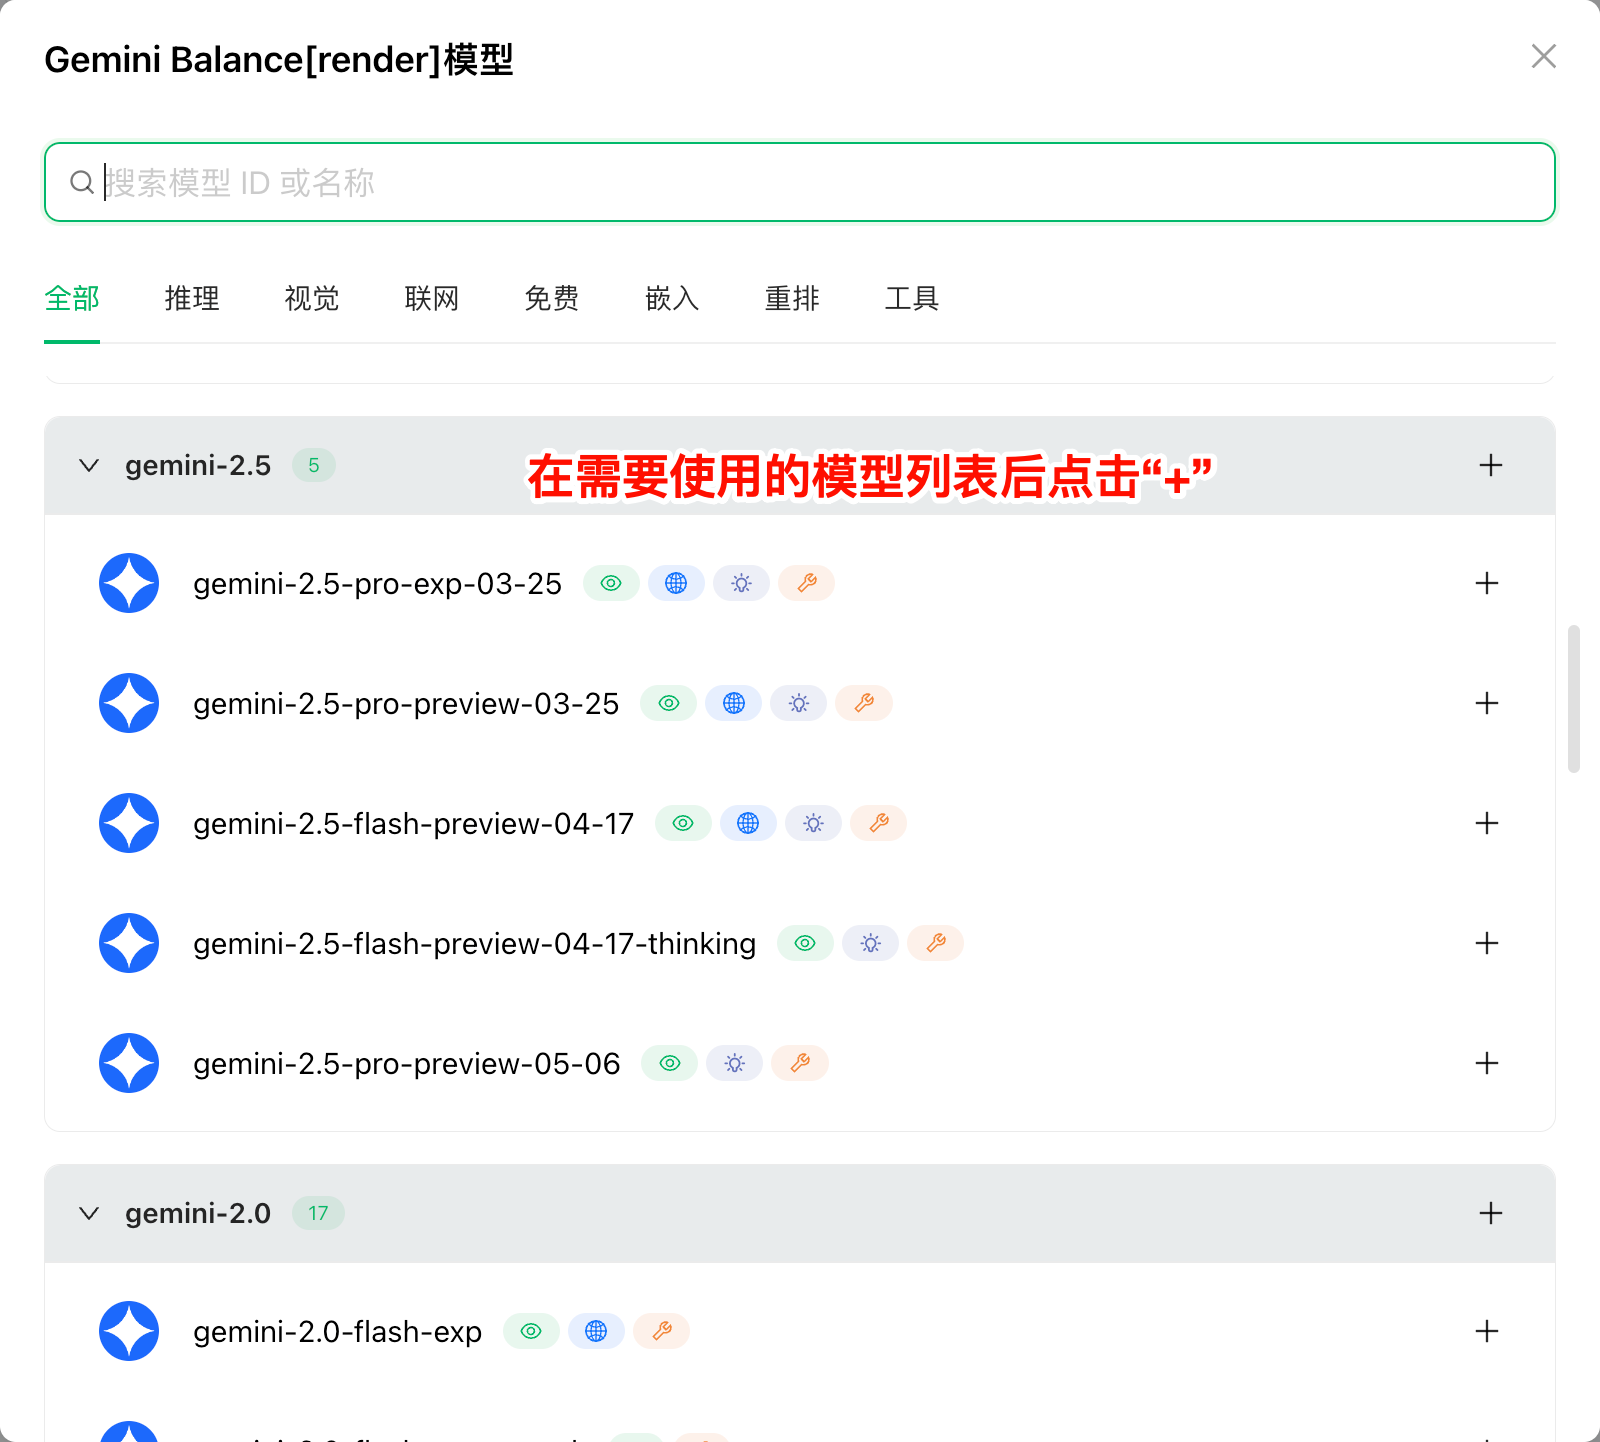1600x1442 pixels.
Task: Click bulb tag on gemini-2.5-flash-preview-04-17-thinking
Action: (871, 943)
